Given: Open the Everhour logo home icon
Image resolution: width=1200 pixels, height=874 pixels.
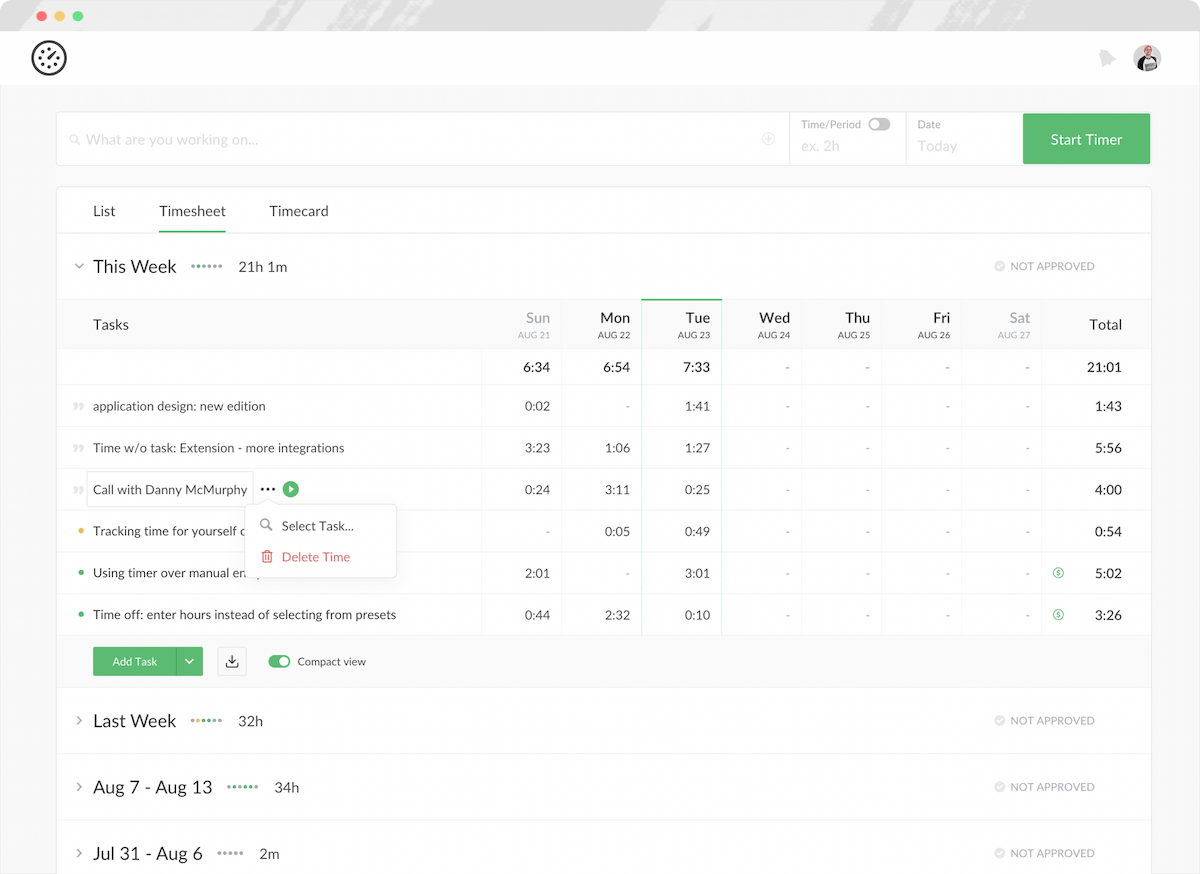Looking at the screenshot, I should [x=49, y=58].
